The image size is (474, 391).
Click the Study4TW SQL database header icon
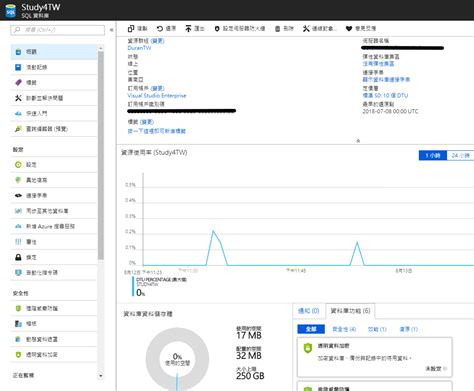pyautogui.click(x=11, y=11)
